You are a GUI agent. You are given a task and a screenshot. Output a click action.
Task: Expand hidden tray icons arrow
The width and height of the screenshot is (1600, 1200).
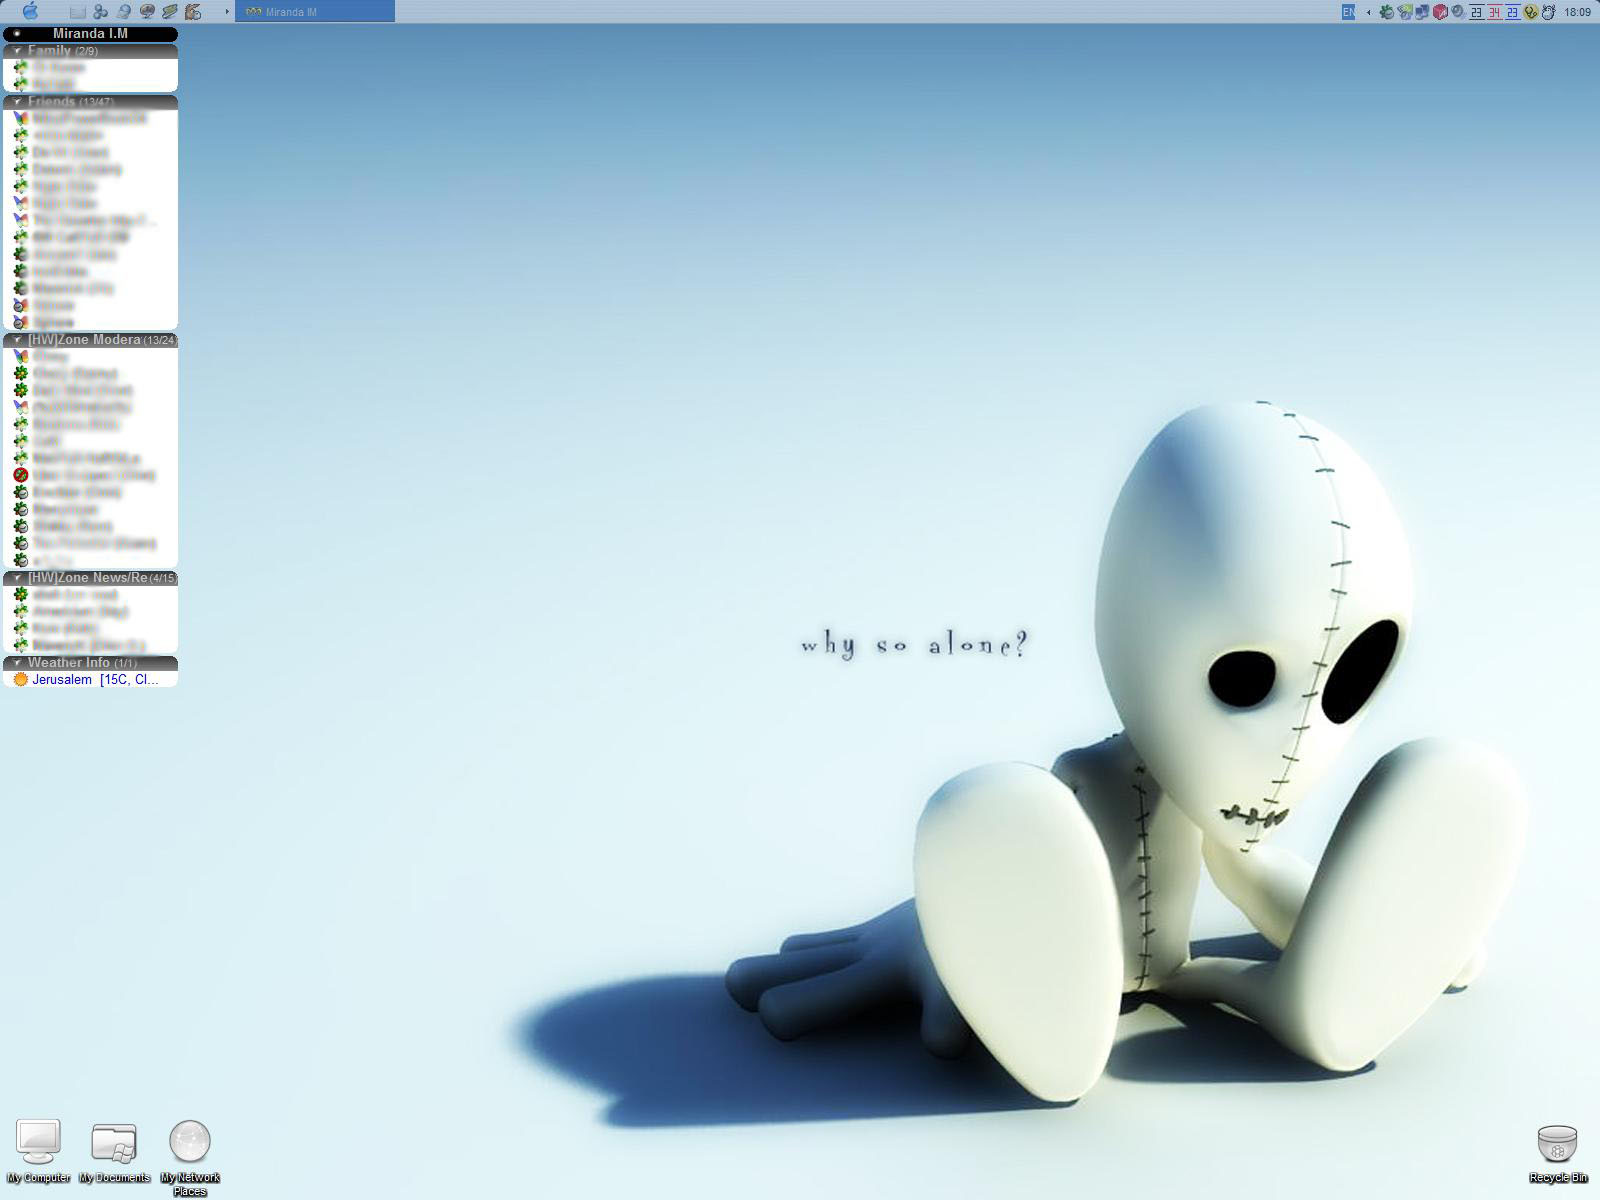point(1368,12)
